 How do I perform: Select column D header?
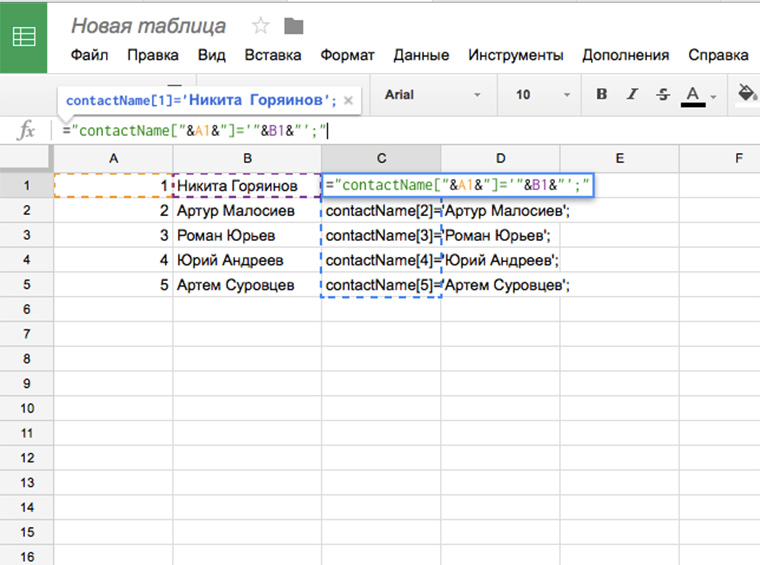pos(500,158)
